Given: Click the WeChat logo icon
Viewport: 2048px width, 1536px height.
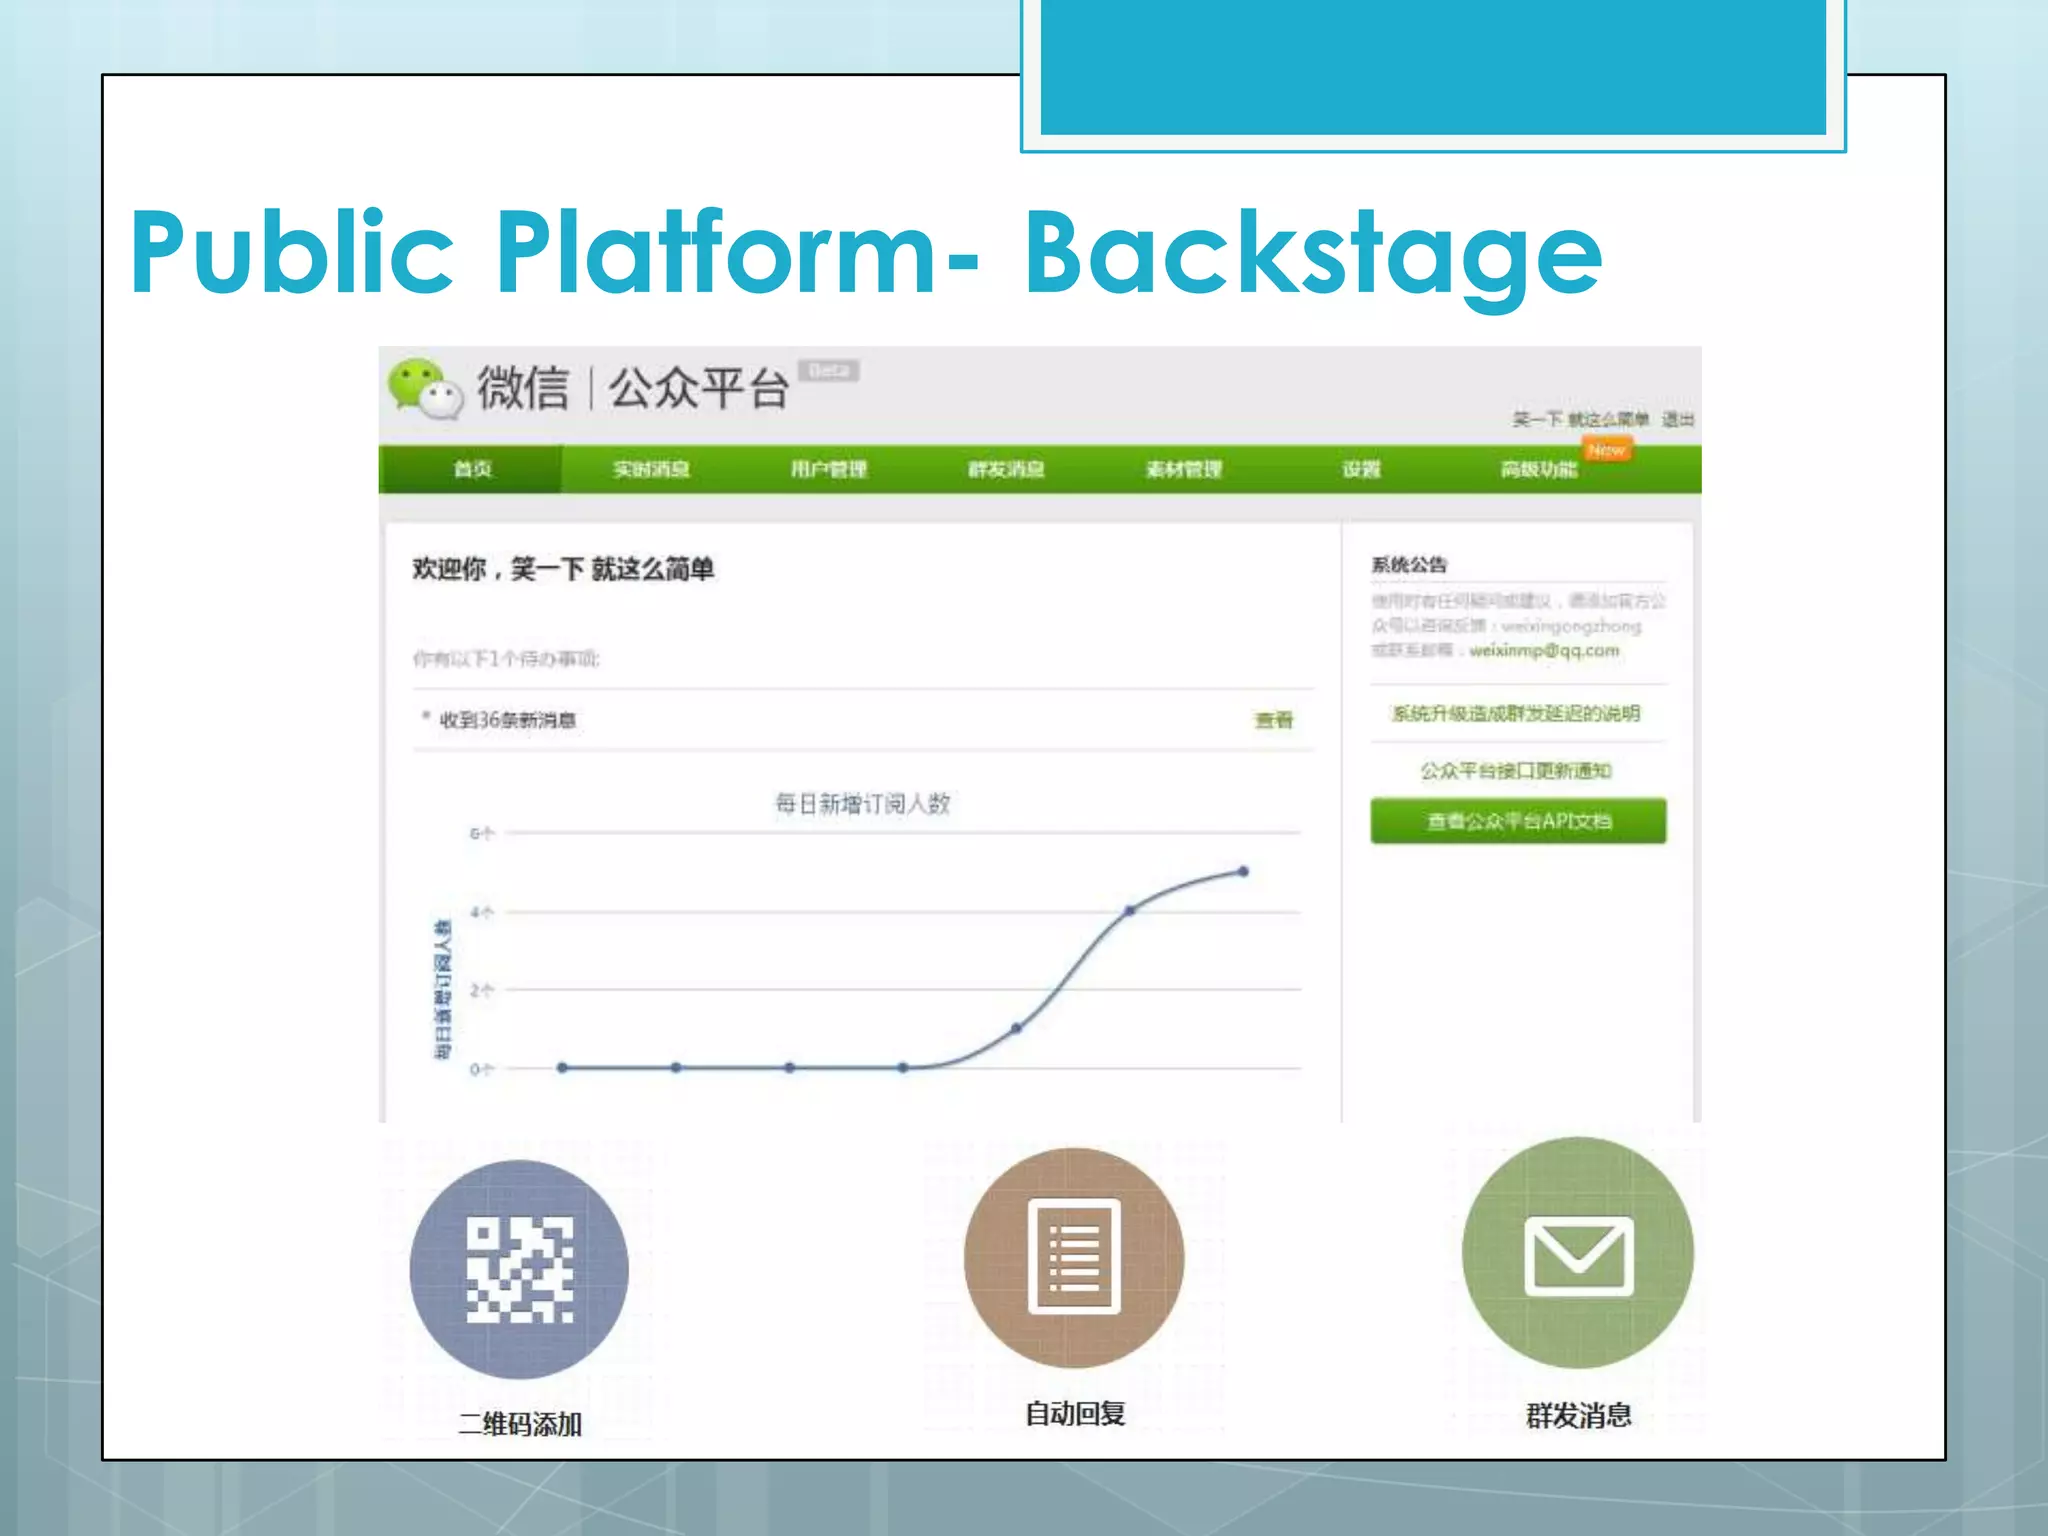Looking at the screenshot, I should [426, 388].
